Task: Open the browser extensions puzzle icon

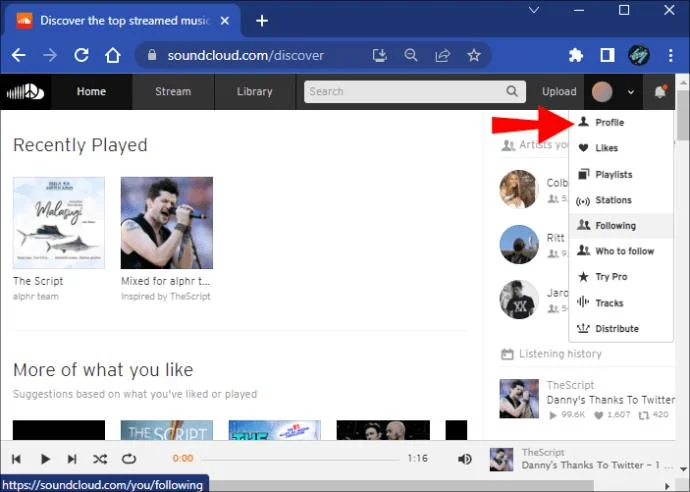Action: pyautogui.click(x=576, y=55)
